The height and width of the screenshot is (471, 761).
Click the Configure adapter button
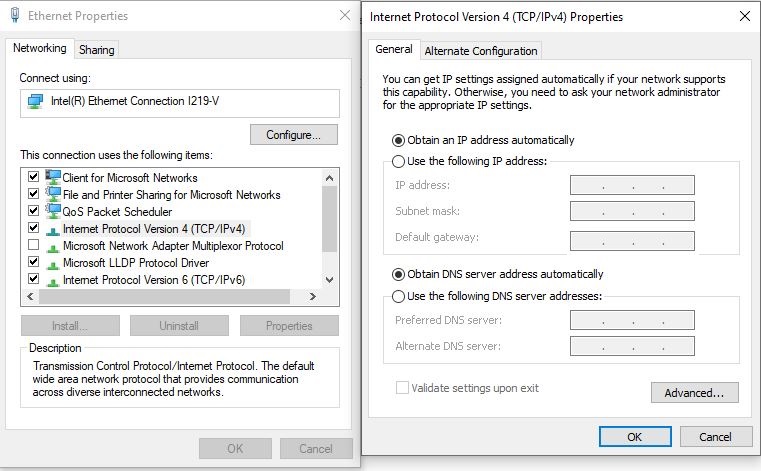click(x=294, y=135)
